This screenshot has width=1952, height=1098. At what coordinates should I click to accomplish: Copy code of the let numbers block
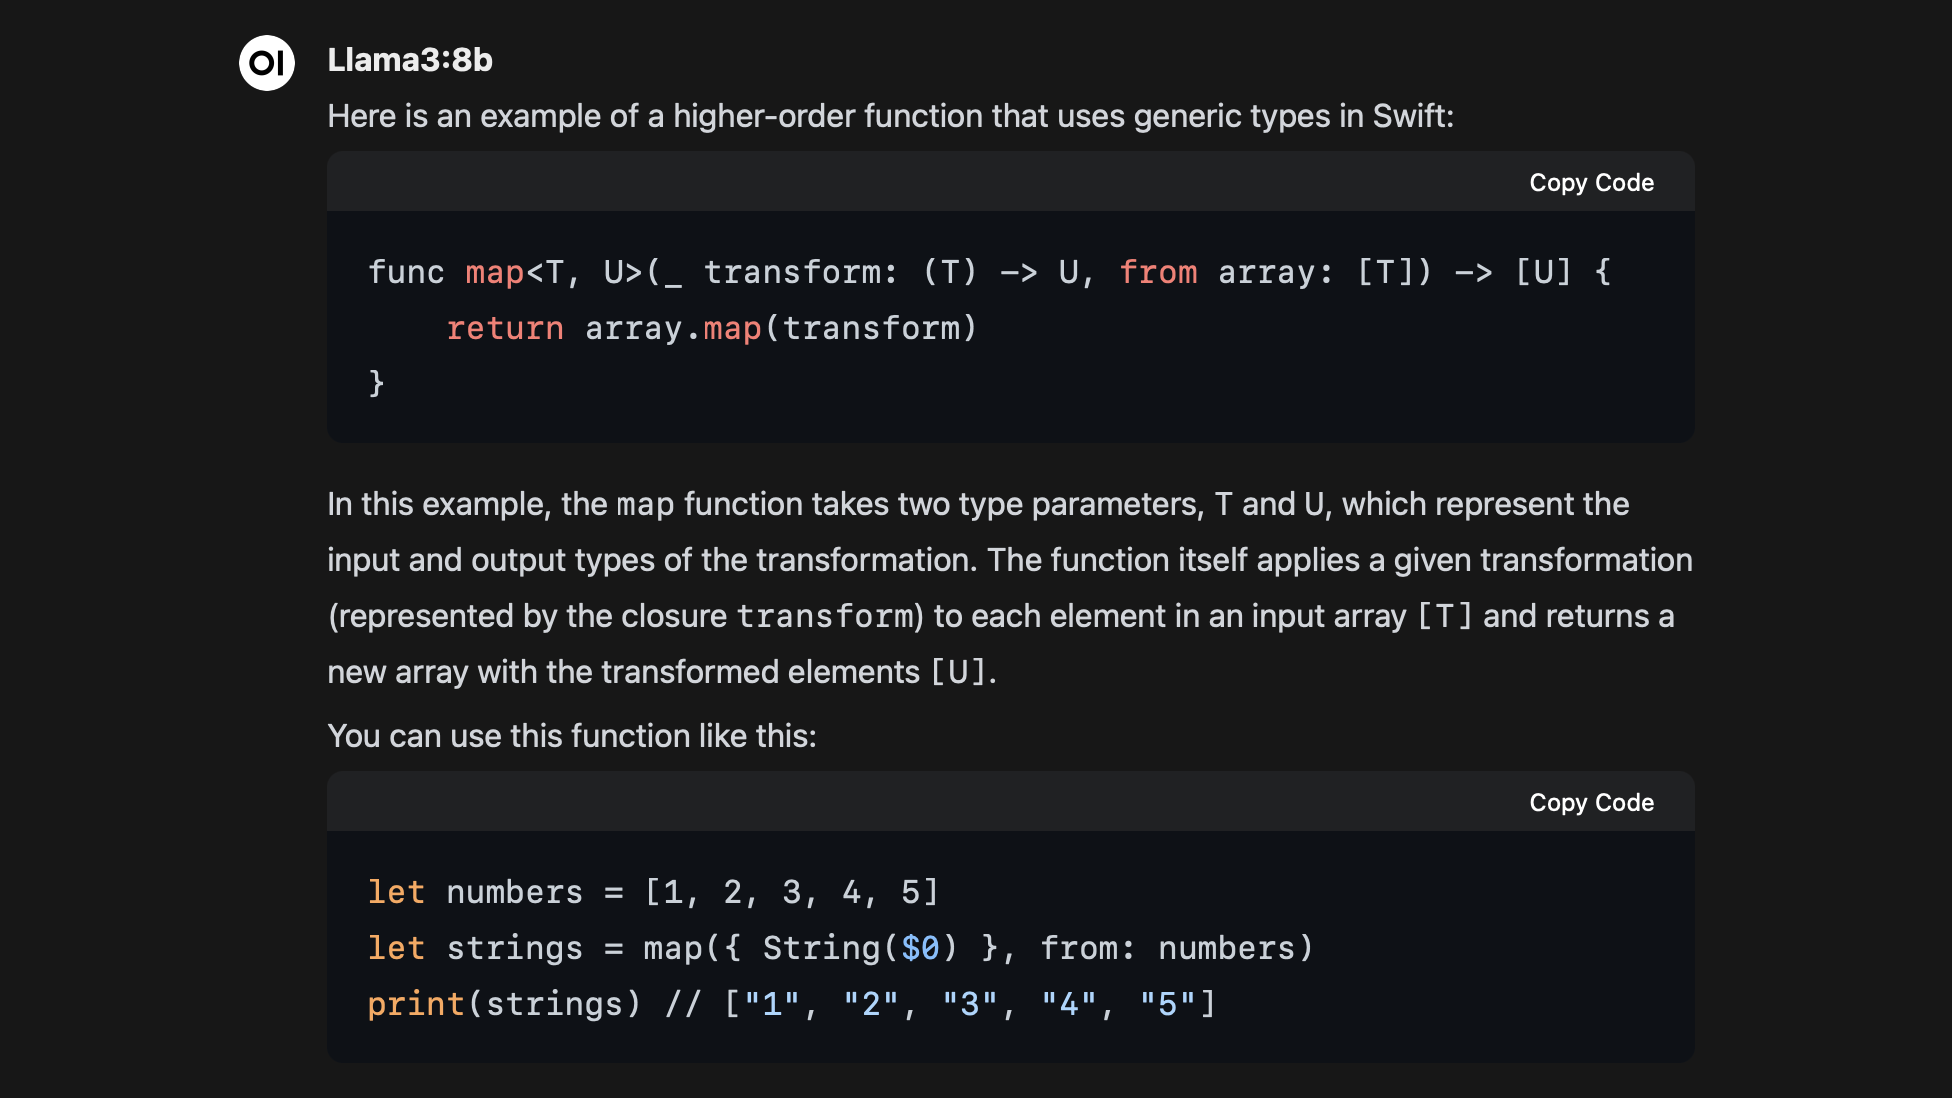[x=1590, y=803]
